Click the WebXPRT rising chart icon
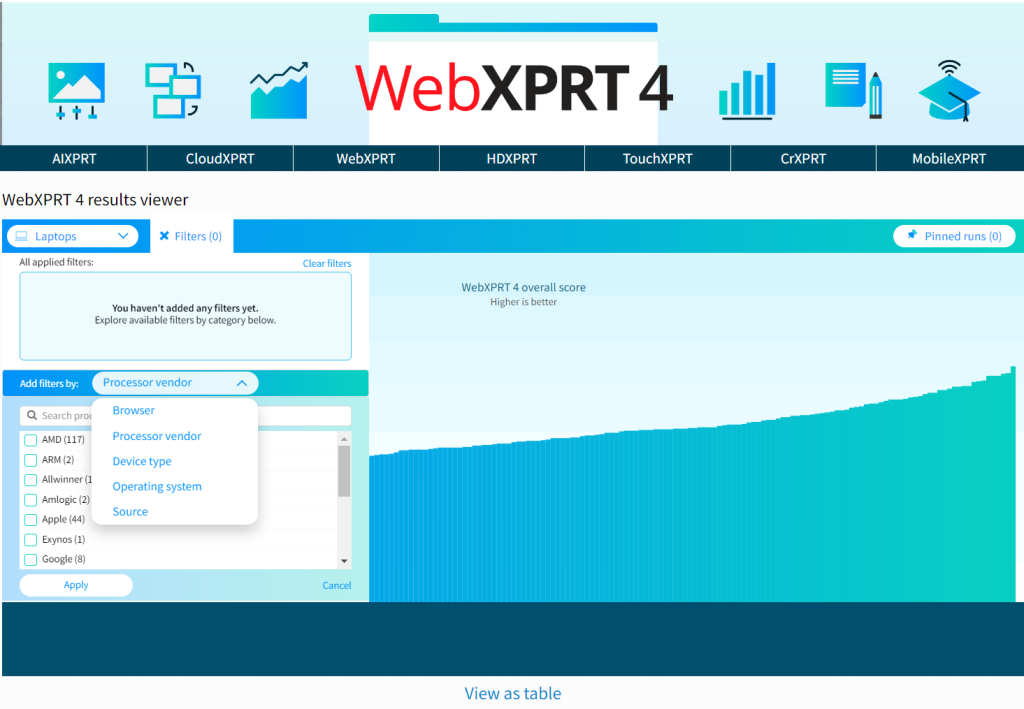This screenshot has width=1024, height=709. click(279, 91)
